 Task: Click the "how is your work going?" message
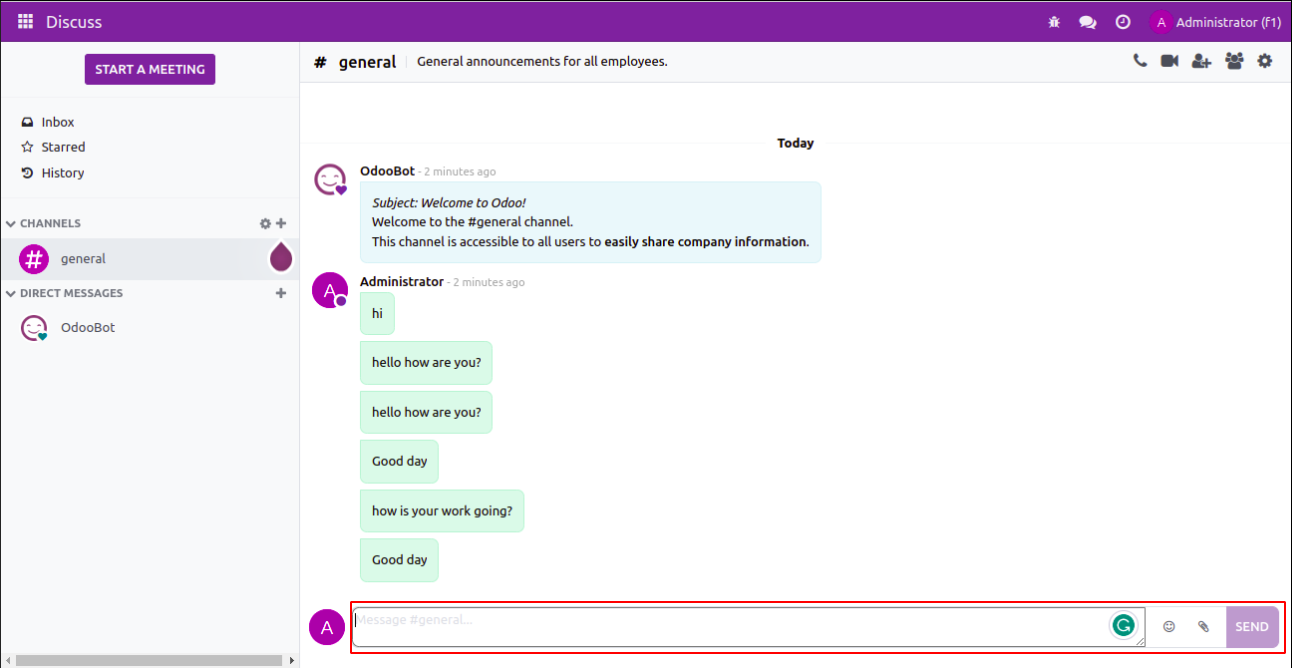pos(442,511)
